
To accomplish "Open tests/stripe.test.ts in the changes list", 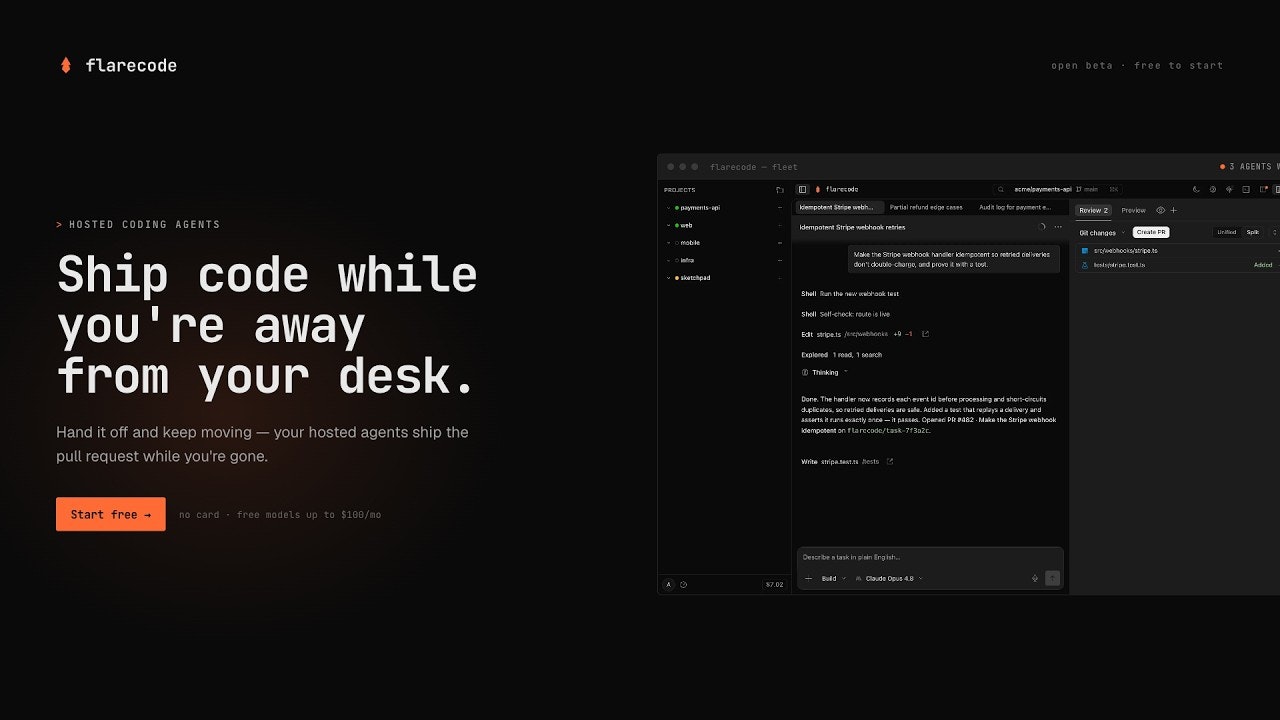I will click(x=1119, y=265).
